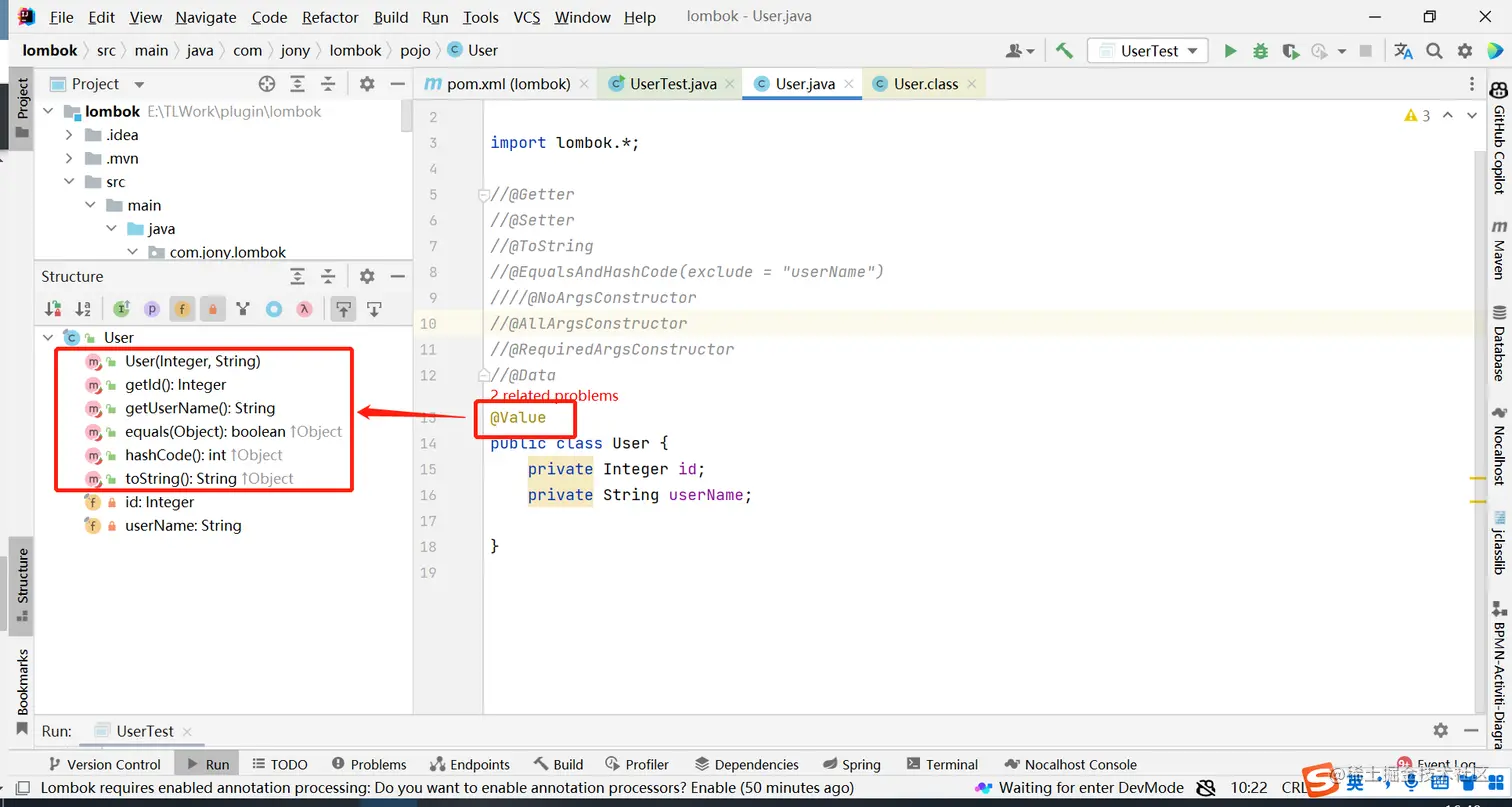Open the Terminal tool window
The image size is (1512, 807).
(x=941, y=765)
